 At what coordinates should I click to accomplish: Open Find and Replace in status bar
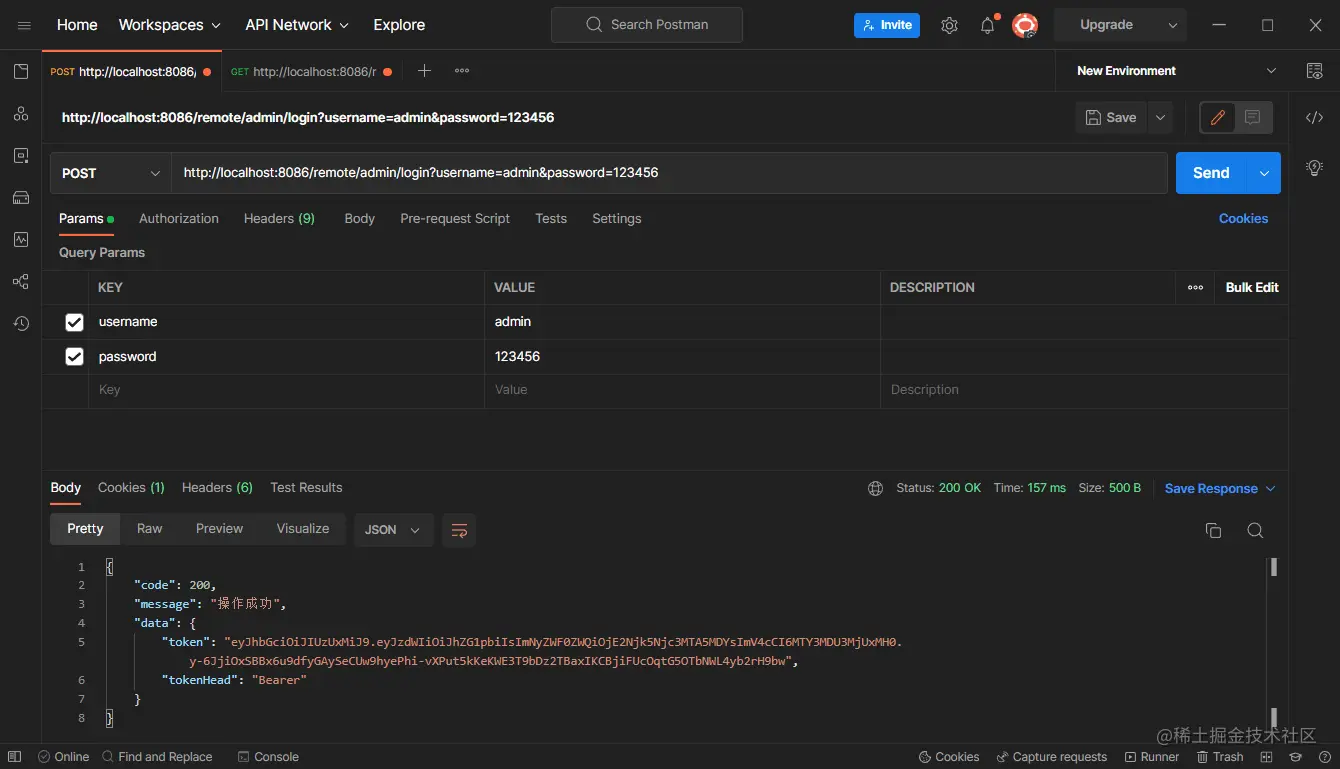(x=157, y=757)
